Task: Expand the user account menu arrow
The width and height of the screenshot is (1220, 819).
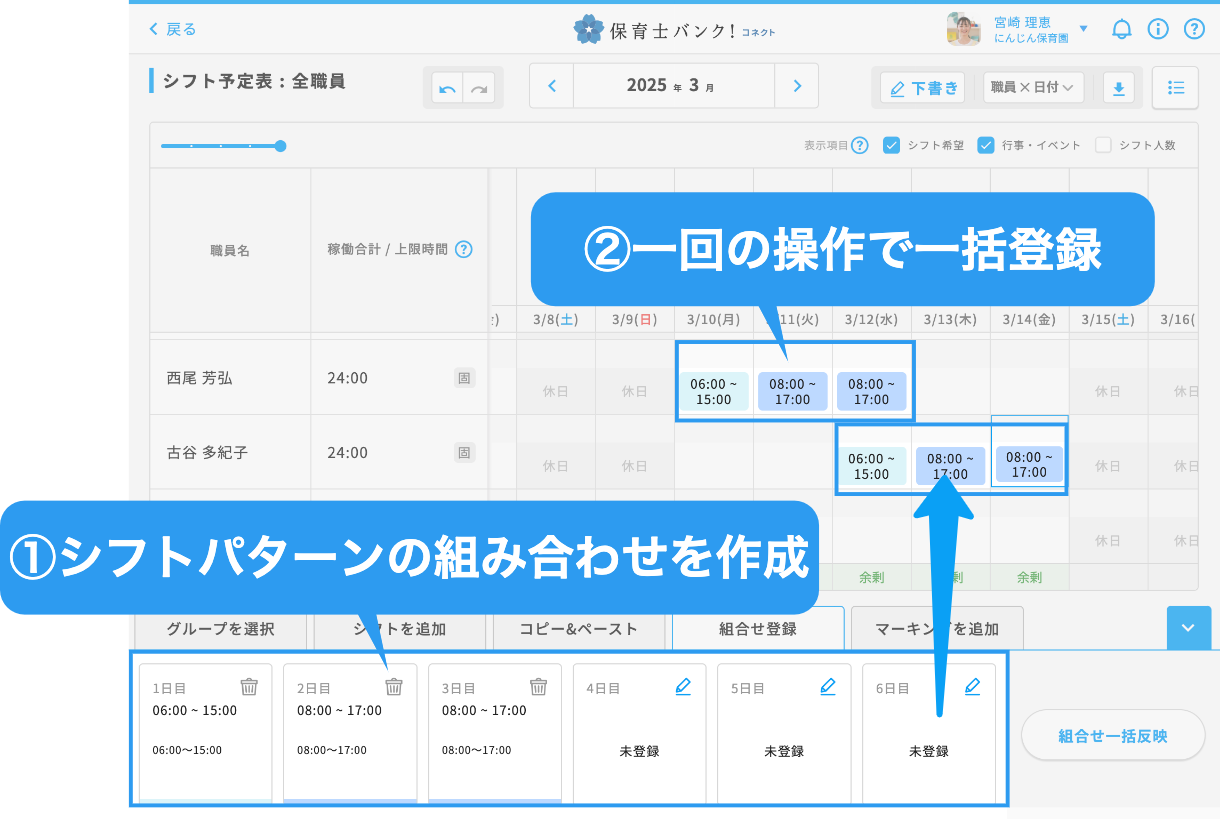Action: coord(1083,29)
